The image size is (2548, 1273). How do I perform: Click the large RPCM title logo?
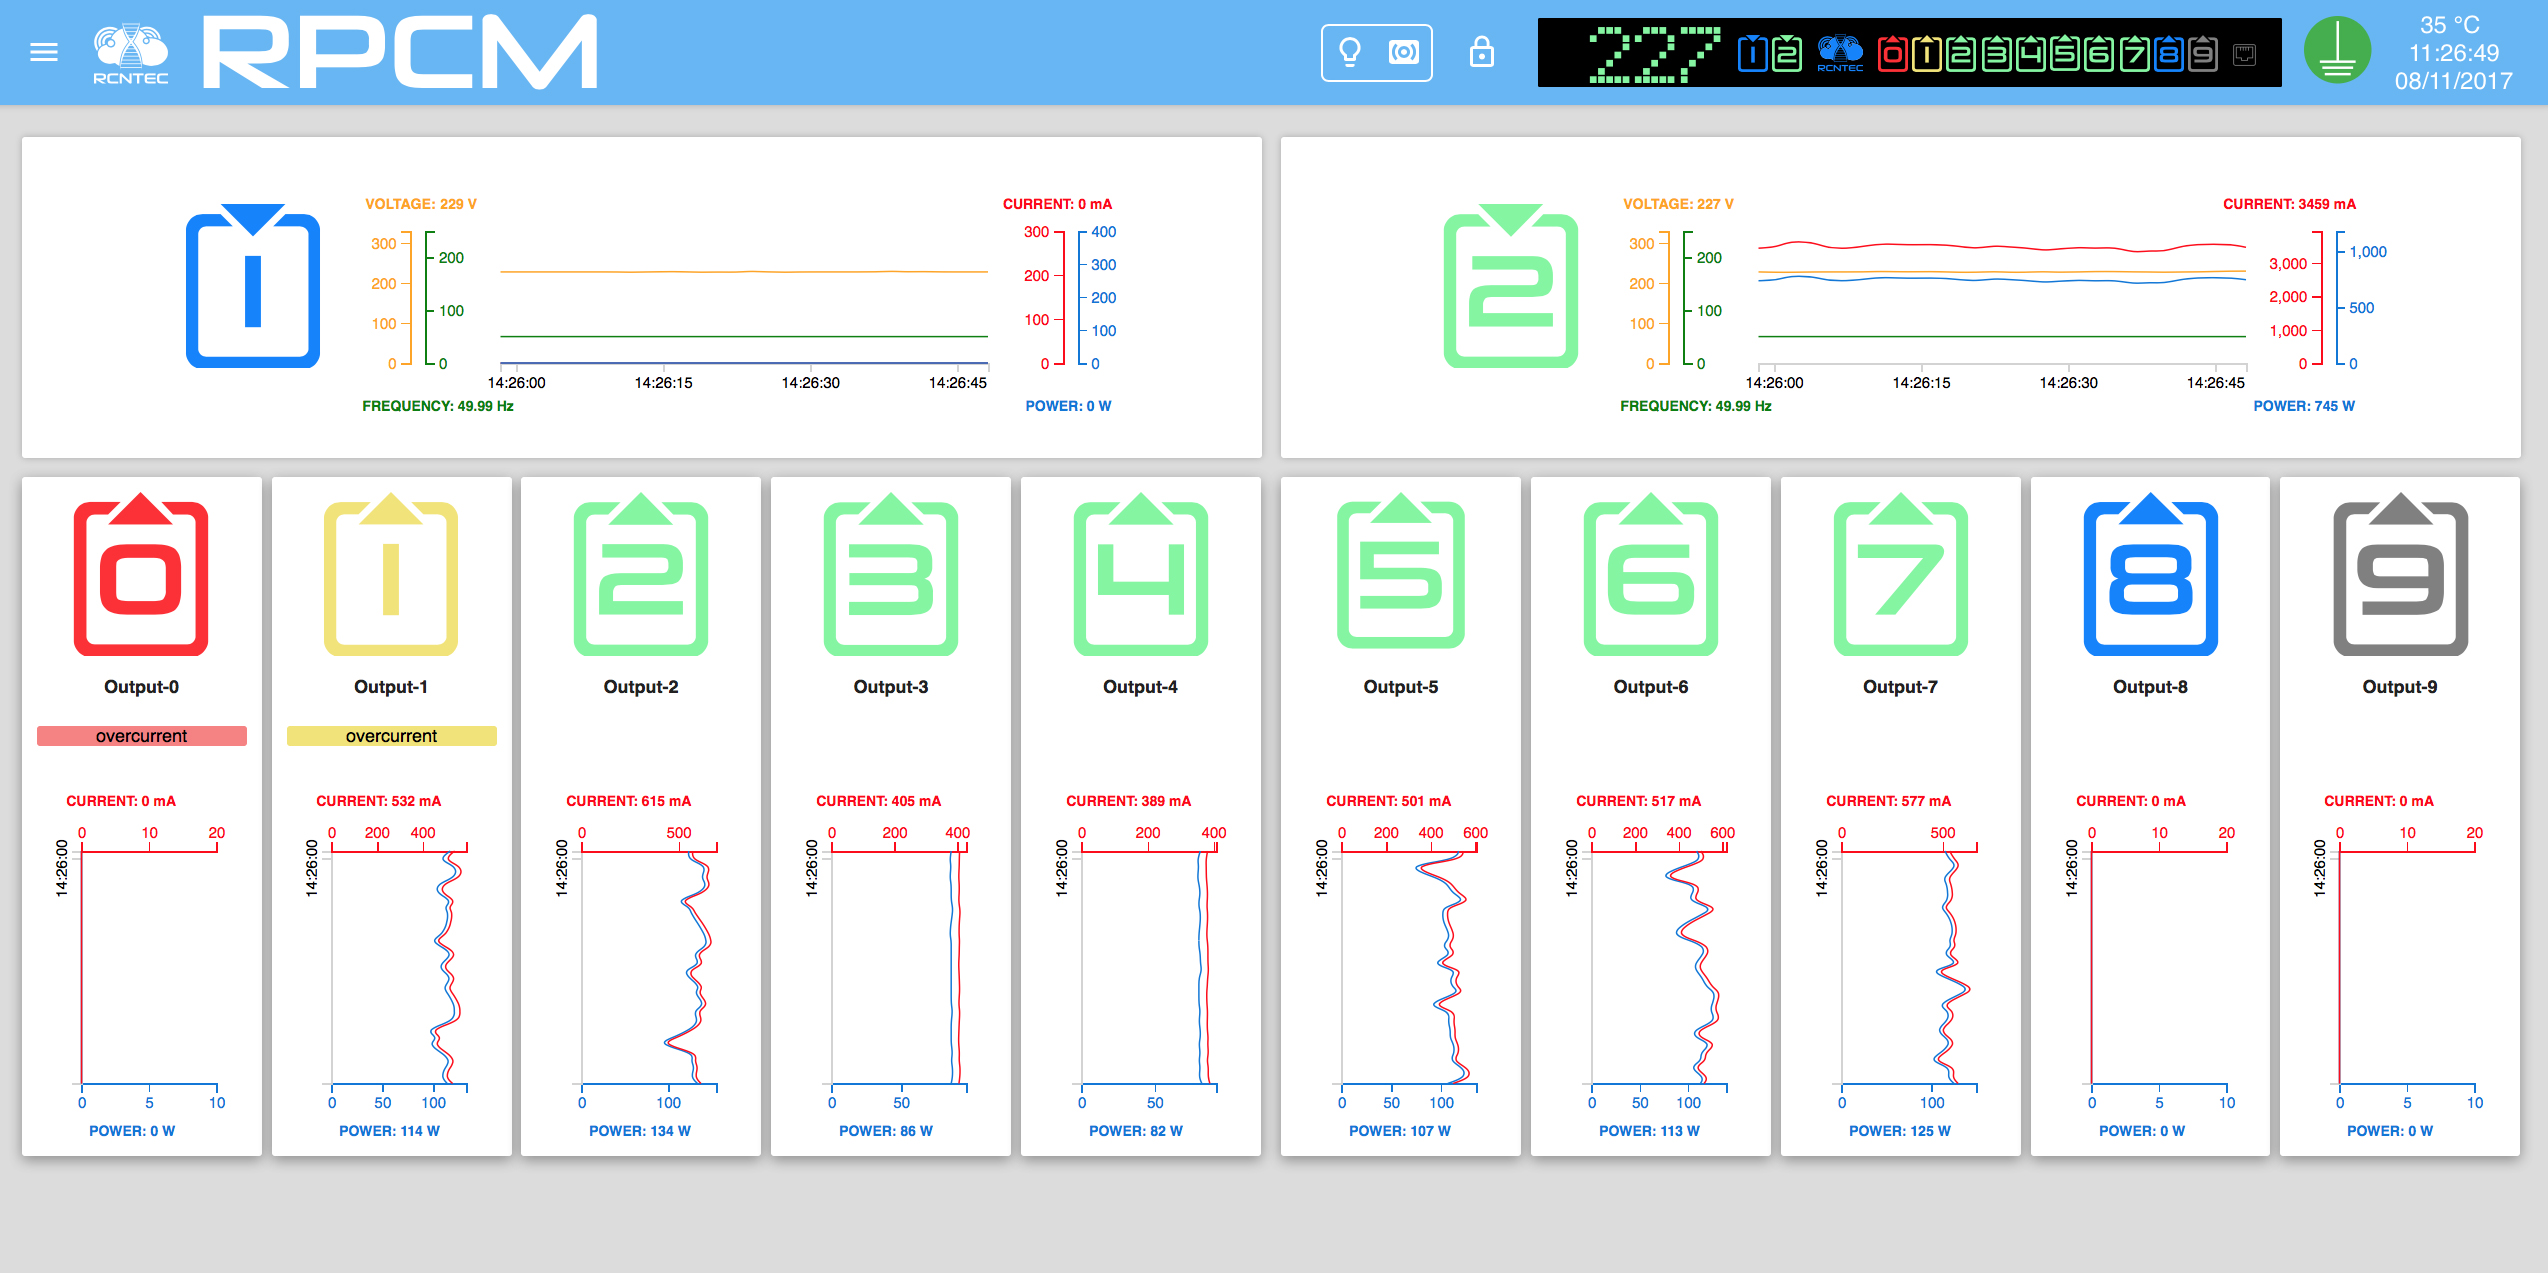click(401, 52)
